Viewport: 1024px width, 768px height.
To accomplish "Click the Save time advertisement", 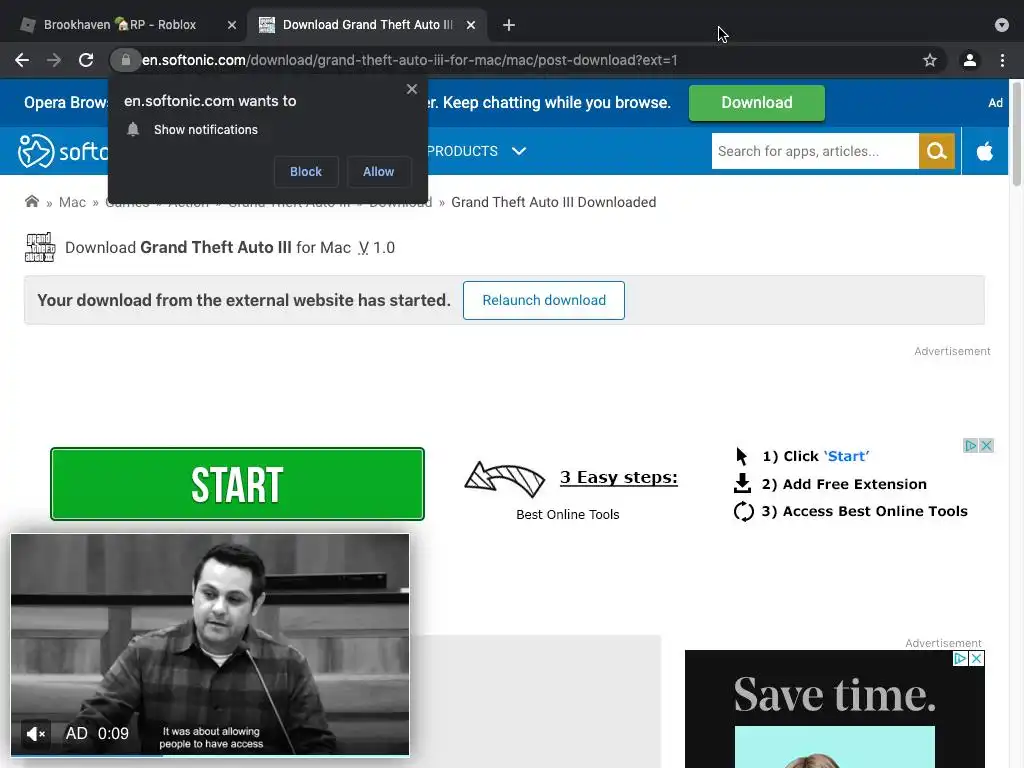I will tap(835, 709).
